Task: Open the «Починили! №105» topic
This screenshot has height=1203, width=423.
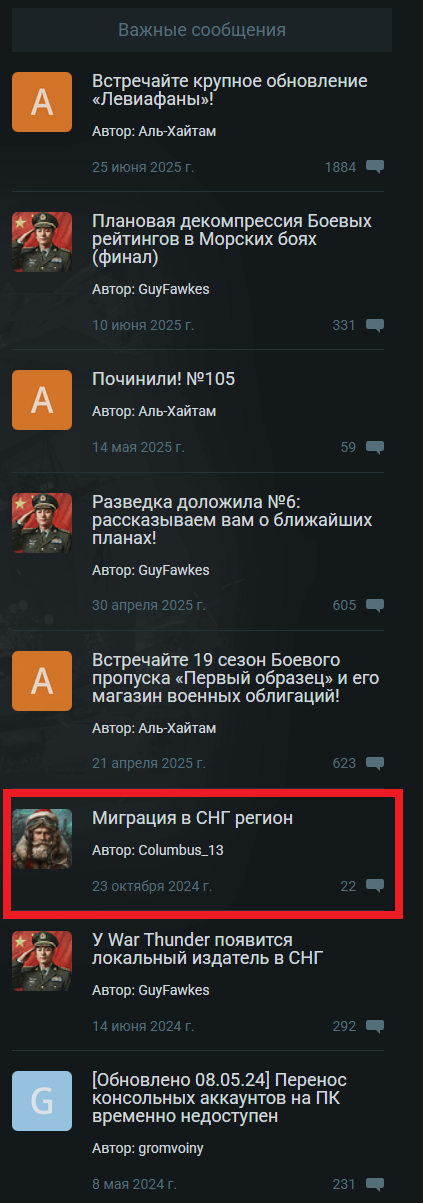Action: point(163,379)
